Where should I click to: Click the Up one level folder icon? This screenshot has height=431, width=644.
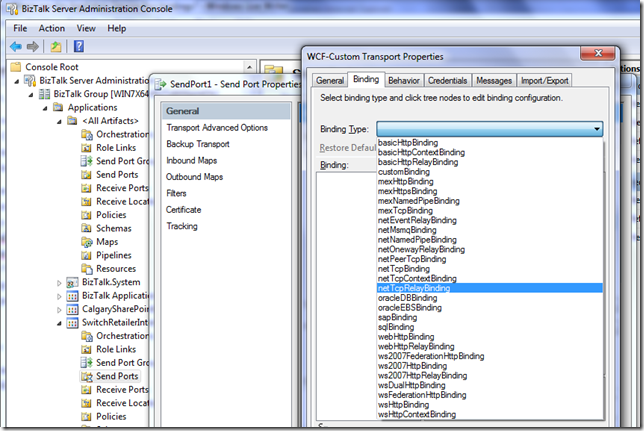tap(55, 46)
